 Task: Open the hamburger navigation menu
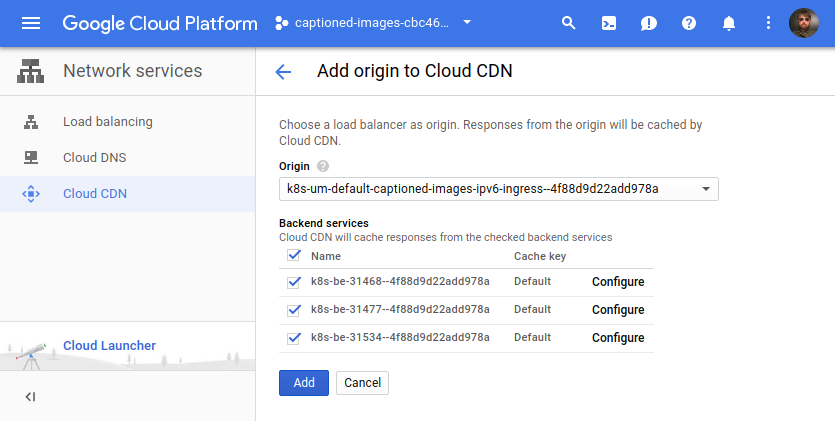click(31, 23)
